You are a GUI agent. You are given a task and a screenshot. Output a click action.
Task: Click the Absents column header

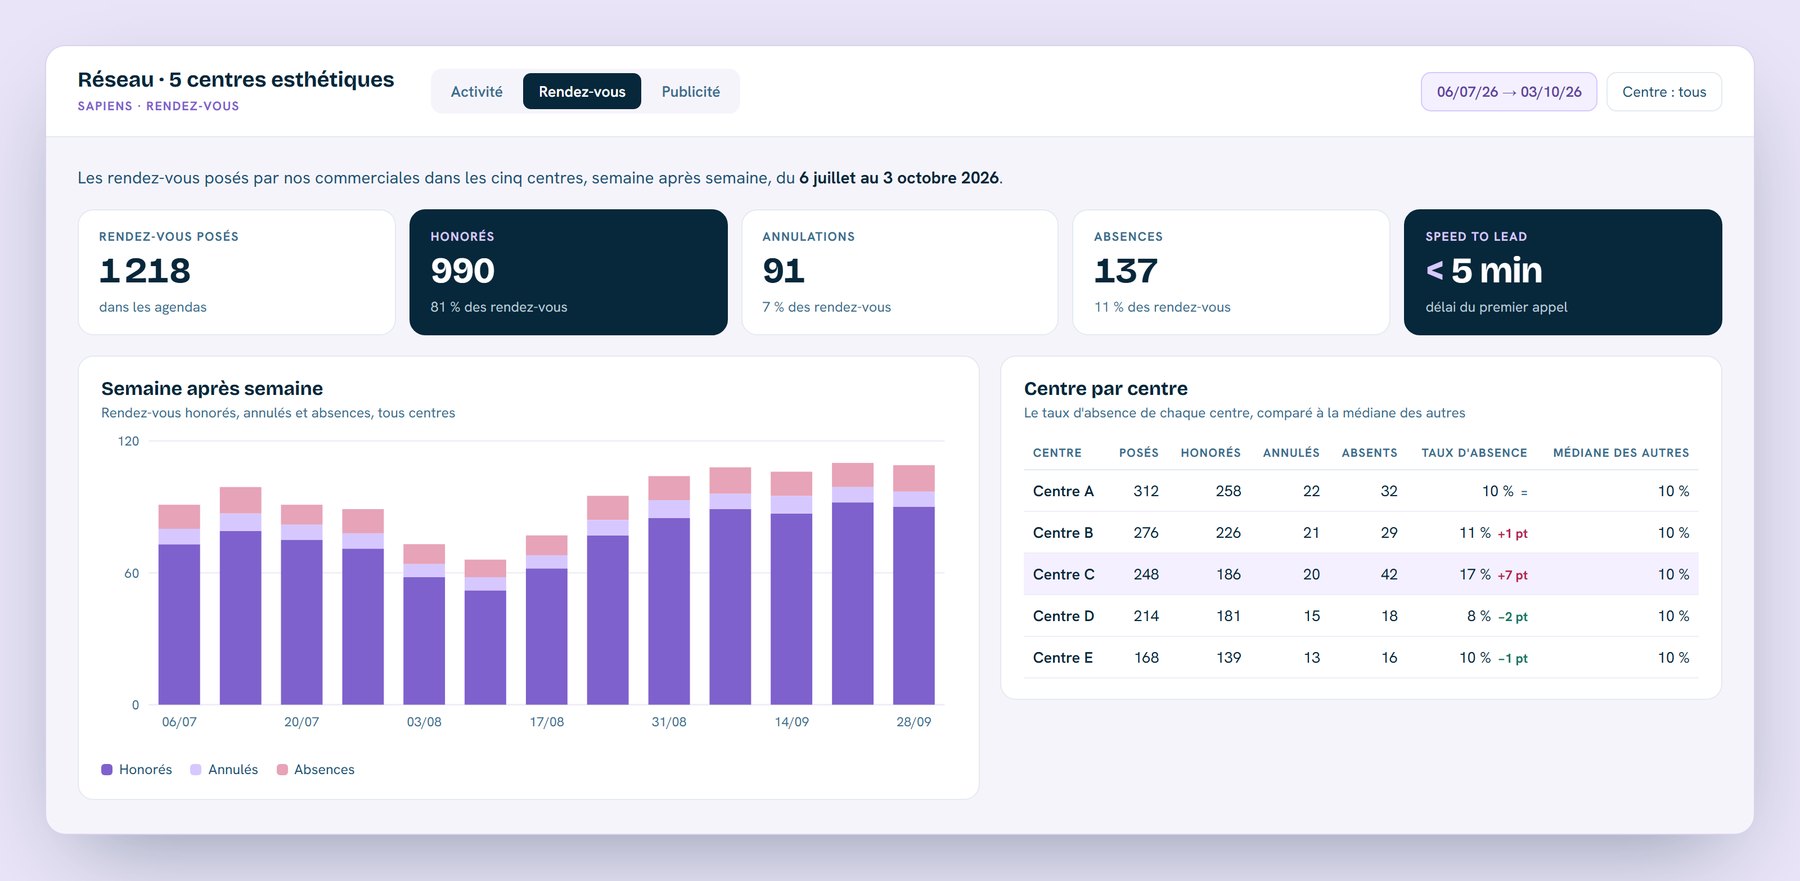click(1369, 453)
